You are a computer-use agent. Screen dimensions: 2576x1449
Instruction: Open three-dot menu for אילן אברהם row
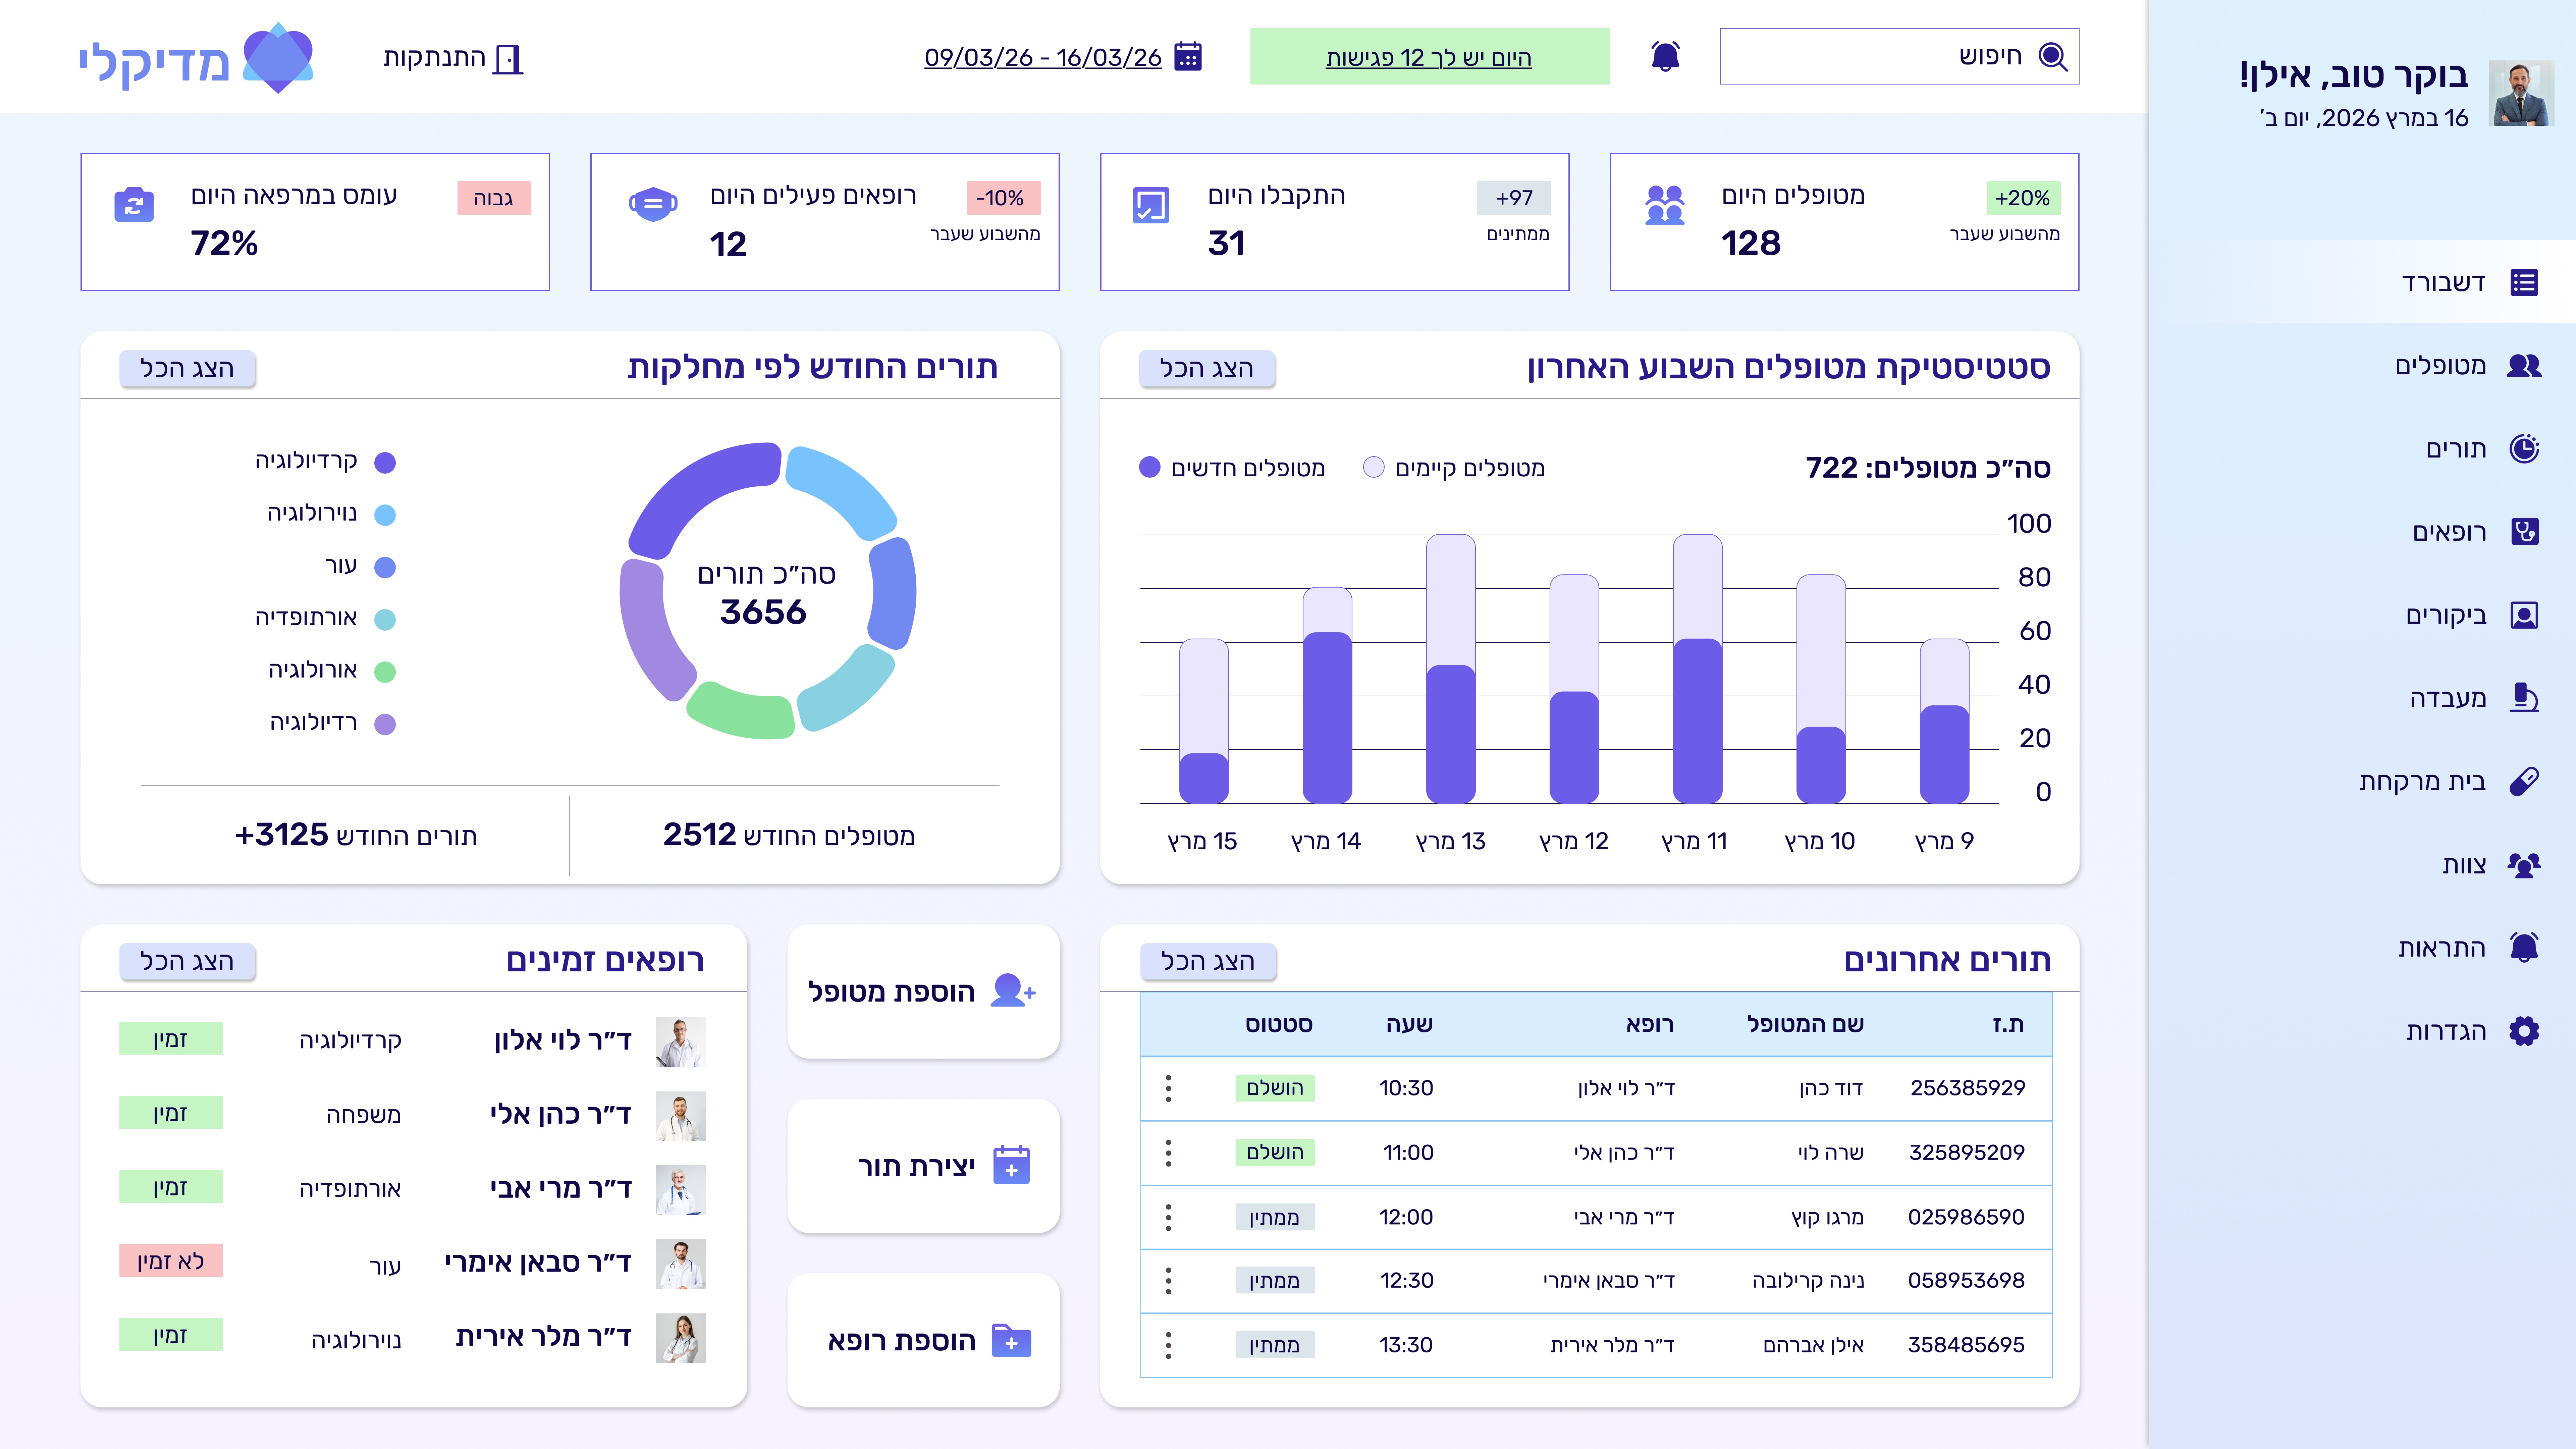[1168, 1345]
